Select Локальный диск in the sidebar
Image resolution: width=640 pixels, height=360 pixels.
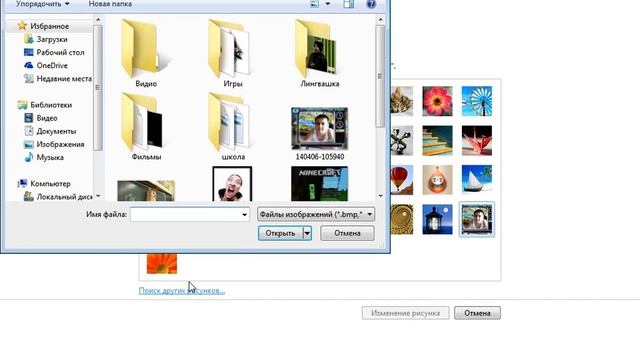tap(64, 197)
